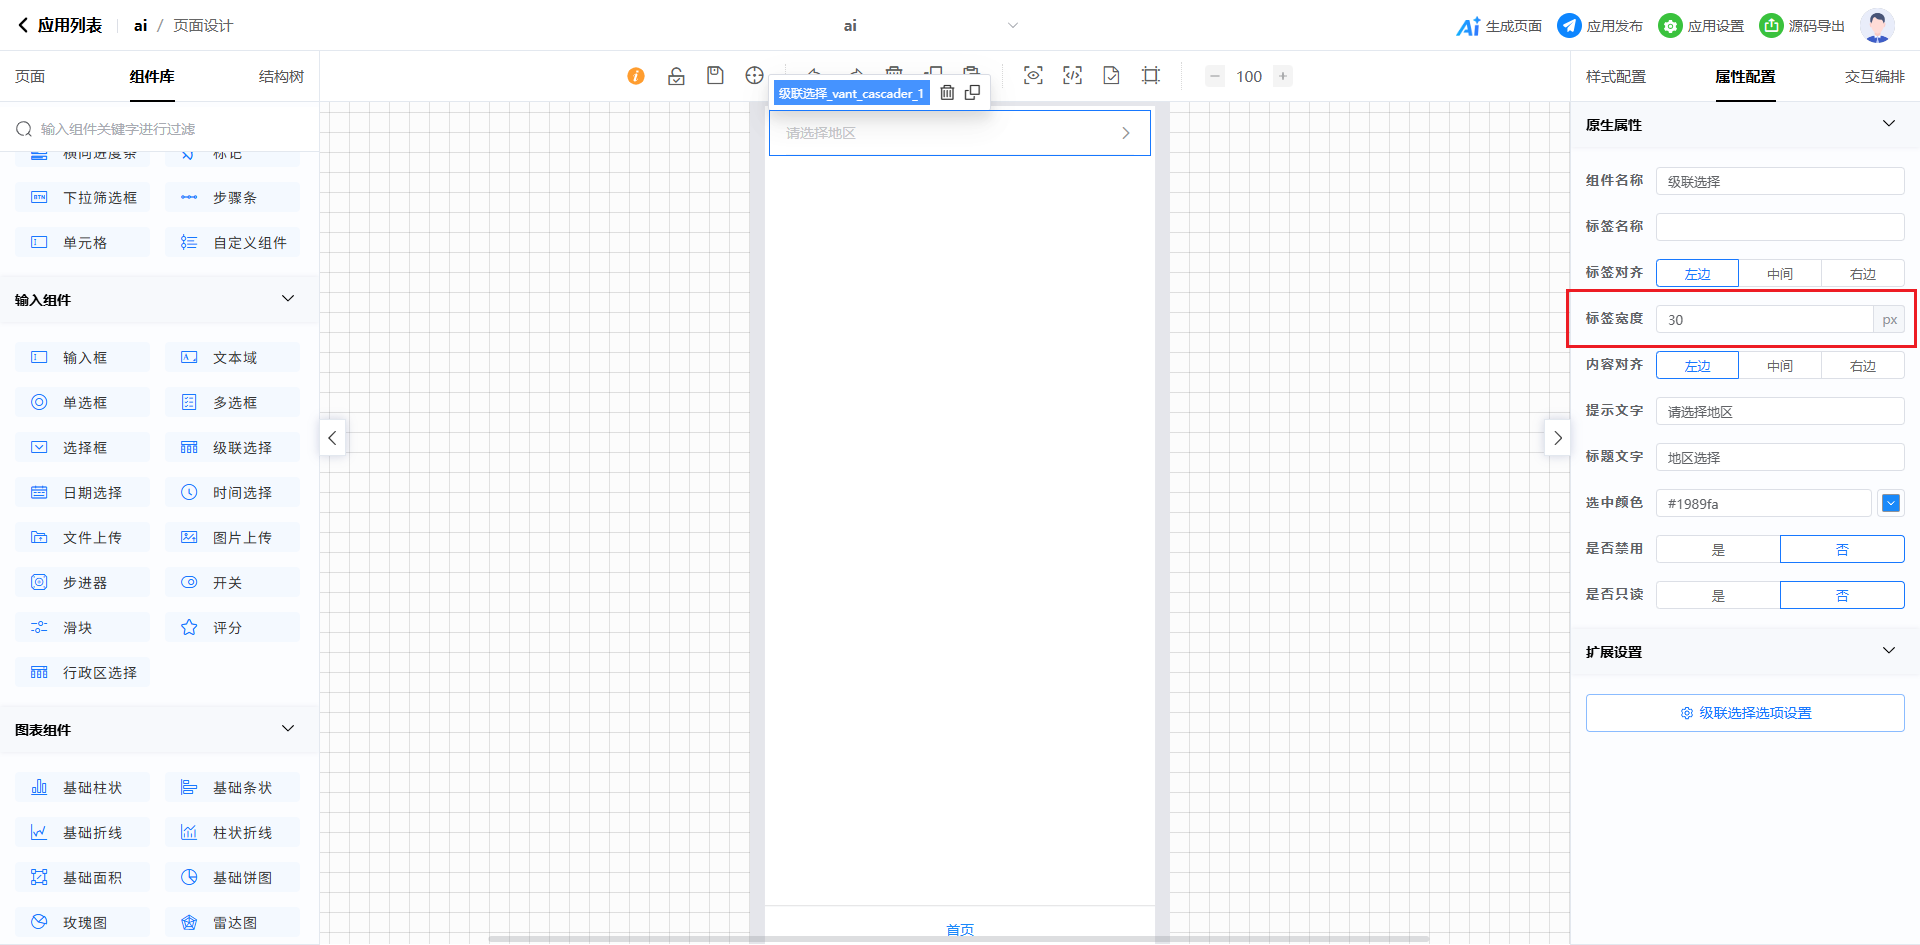Click 应用发布 in the top bar
Screen dimensions: 1920x945
point(1600,26)
